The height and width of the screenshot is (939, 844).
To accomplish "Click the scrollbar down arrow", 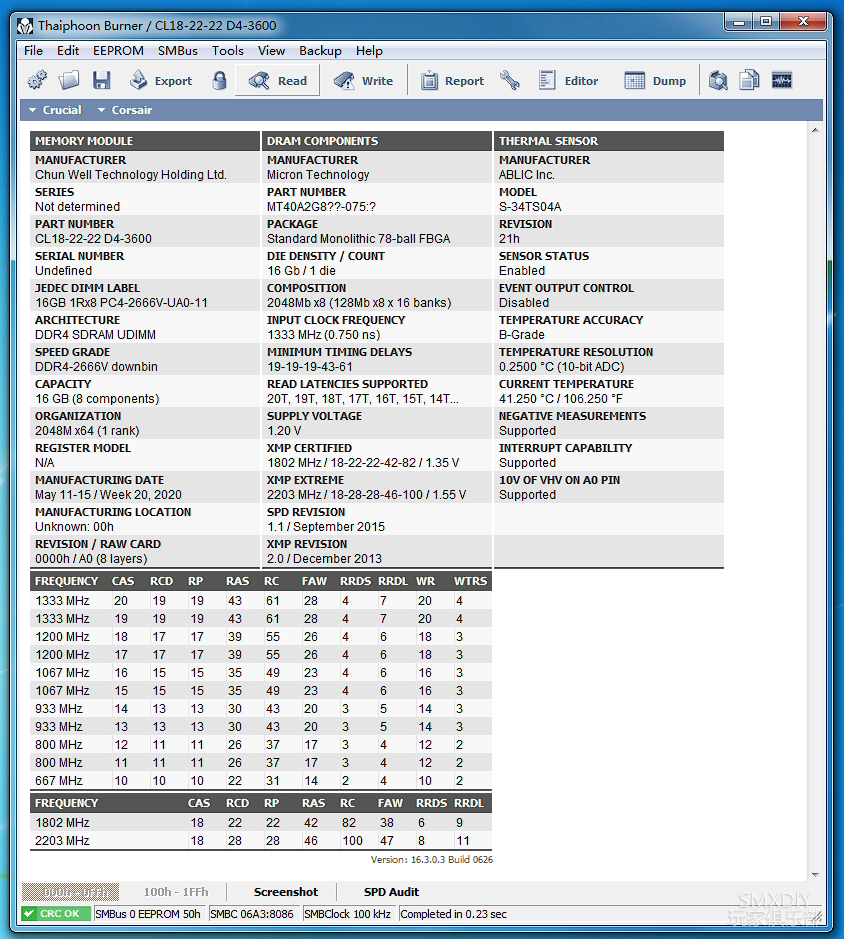I will [x=815, y=875].
